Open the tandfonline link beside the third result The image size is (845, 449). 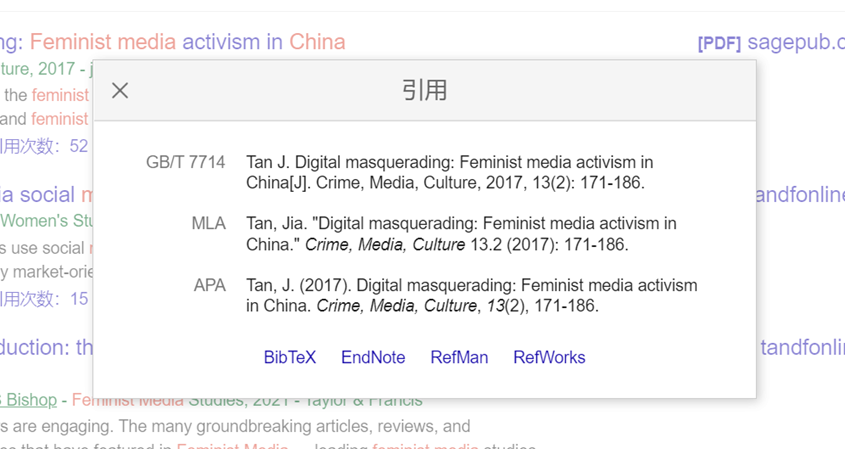(802, 348)
